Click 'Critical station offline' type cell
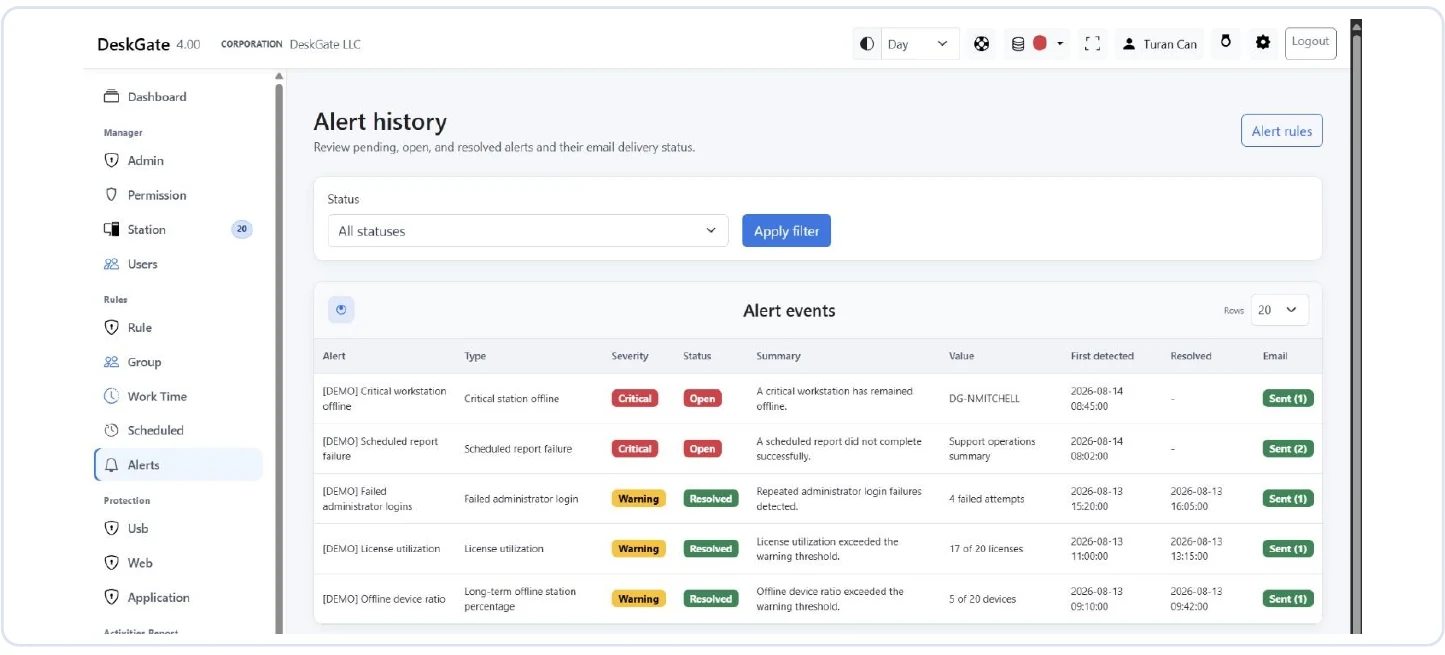This screenshot has width=1445, height=655. point(511,398)
